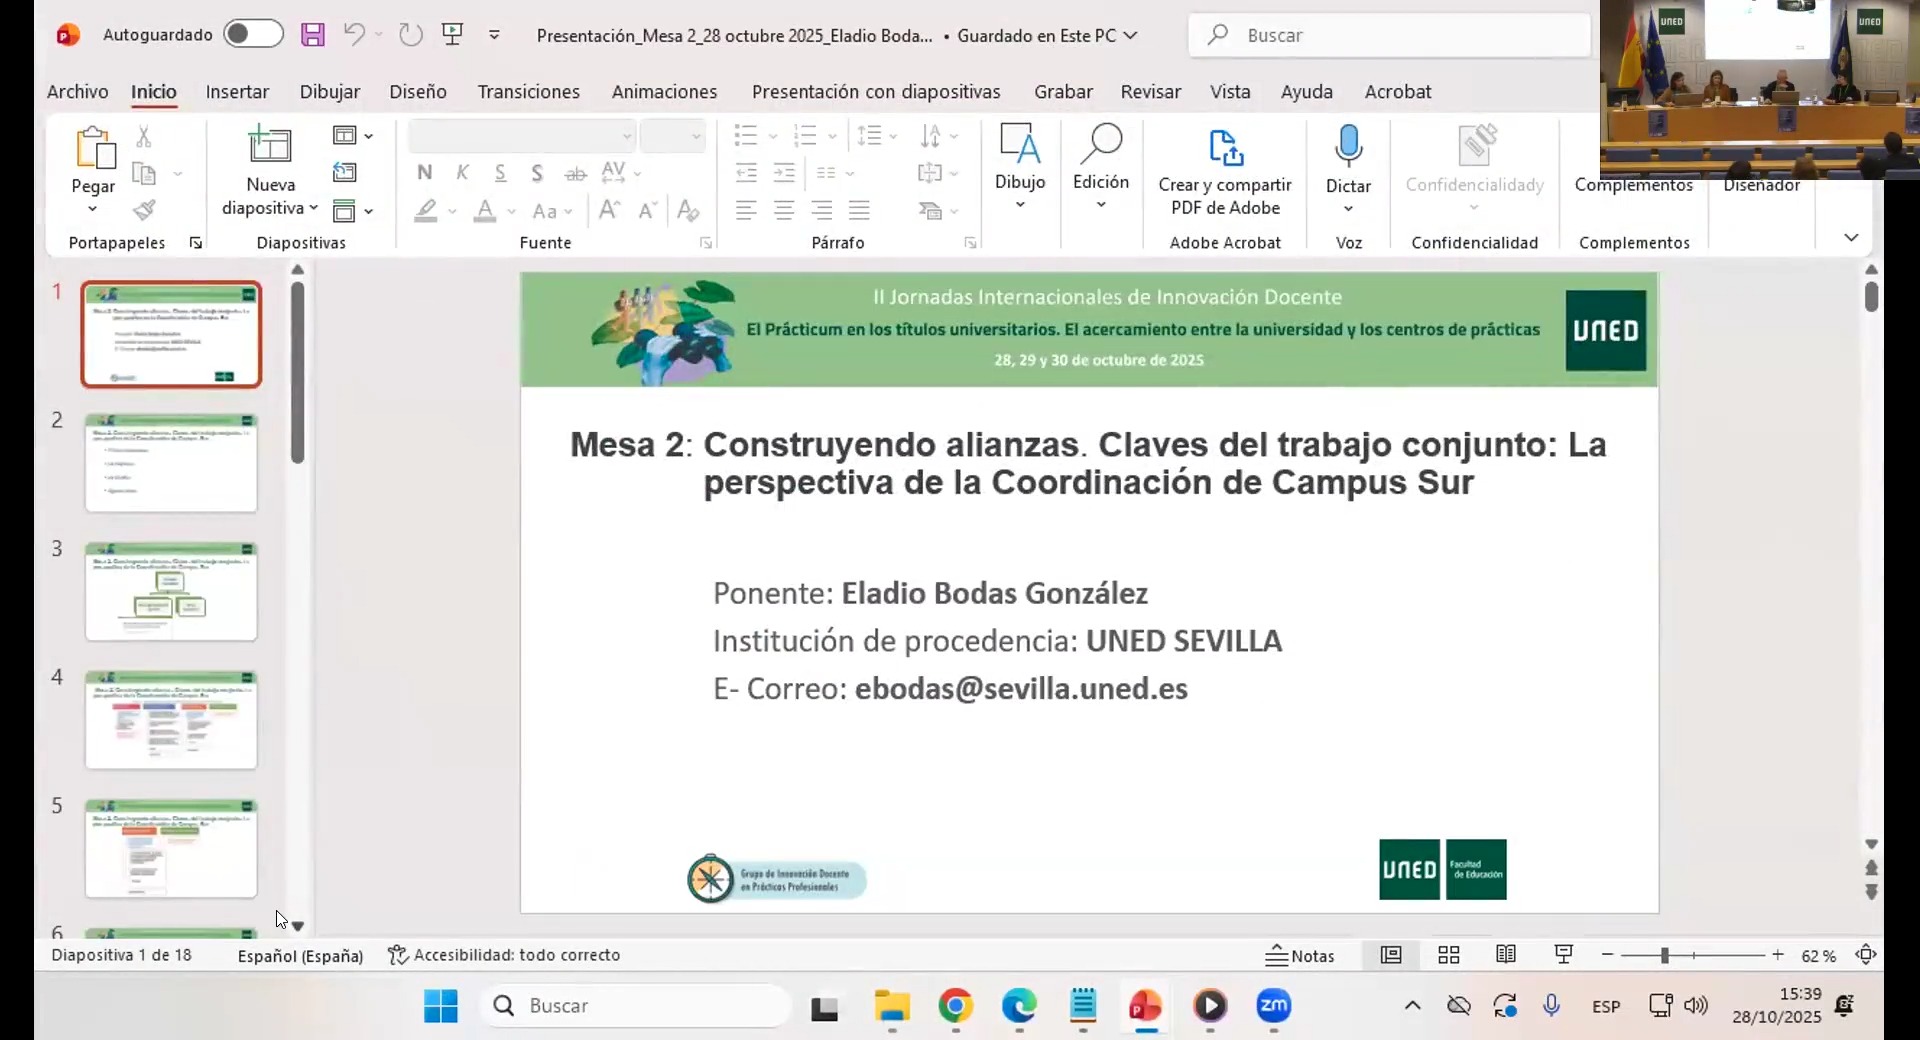Toggle the Notas pane in status bar
1920x1040 pixels.
[1300, 955]
